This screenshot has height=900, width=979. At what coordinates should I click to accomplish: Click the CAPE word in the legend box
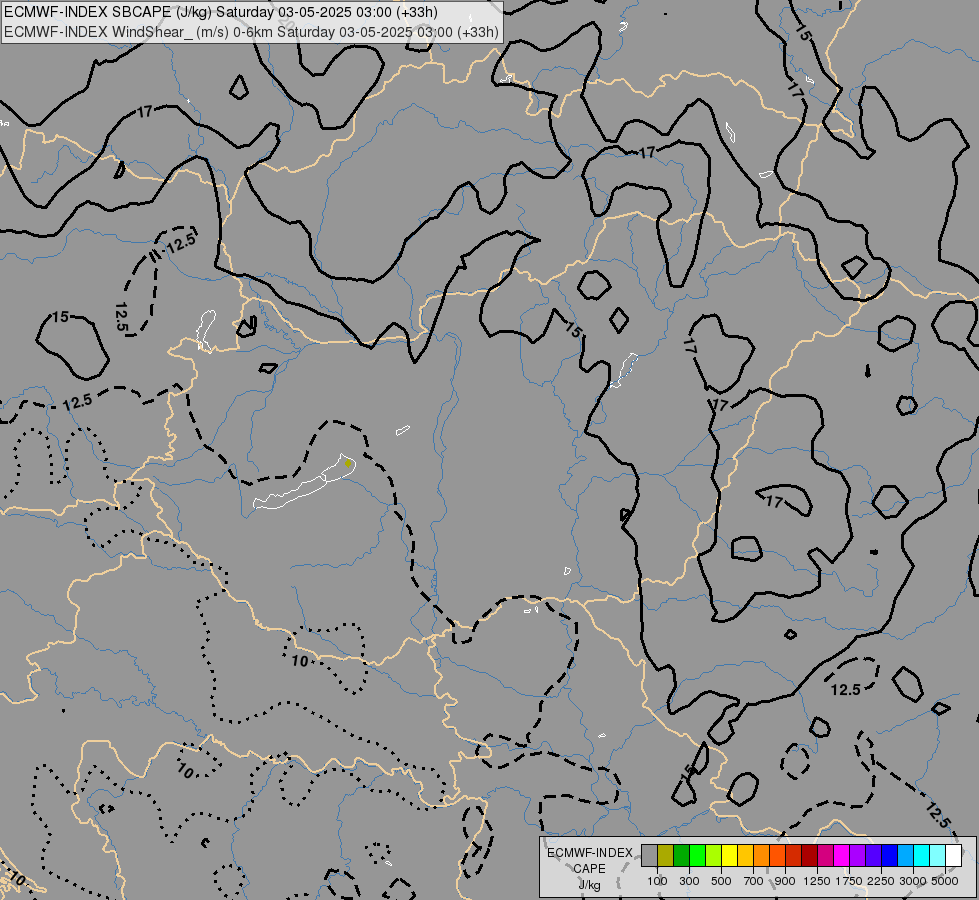coord(589,869)
